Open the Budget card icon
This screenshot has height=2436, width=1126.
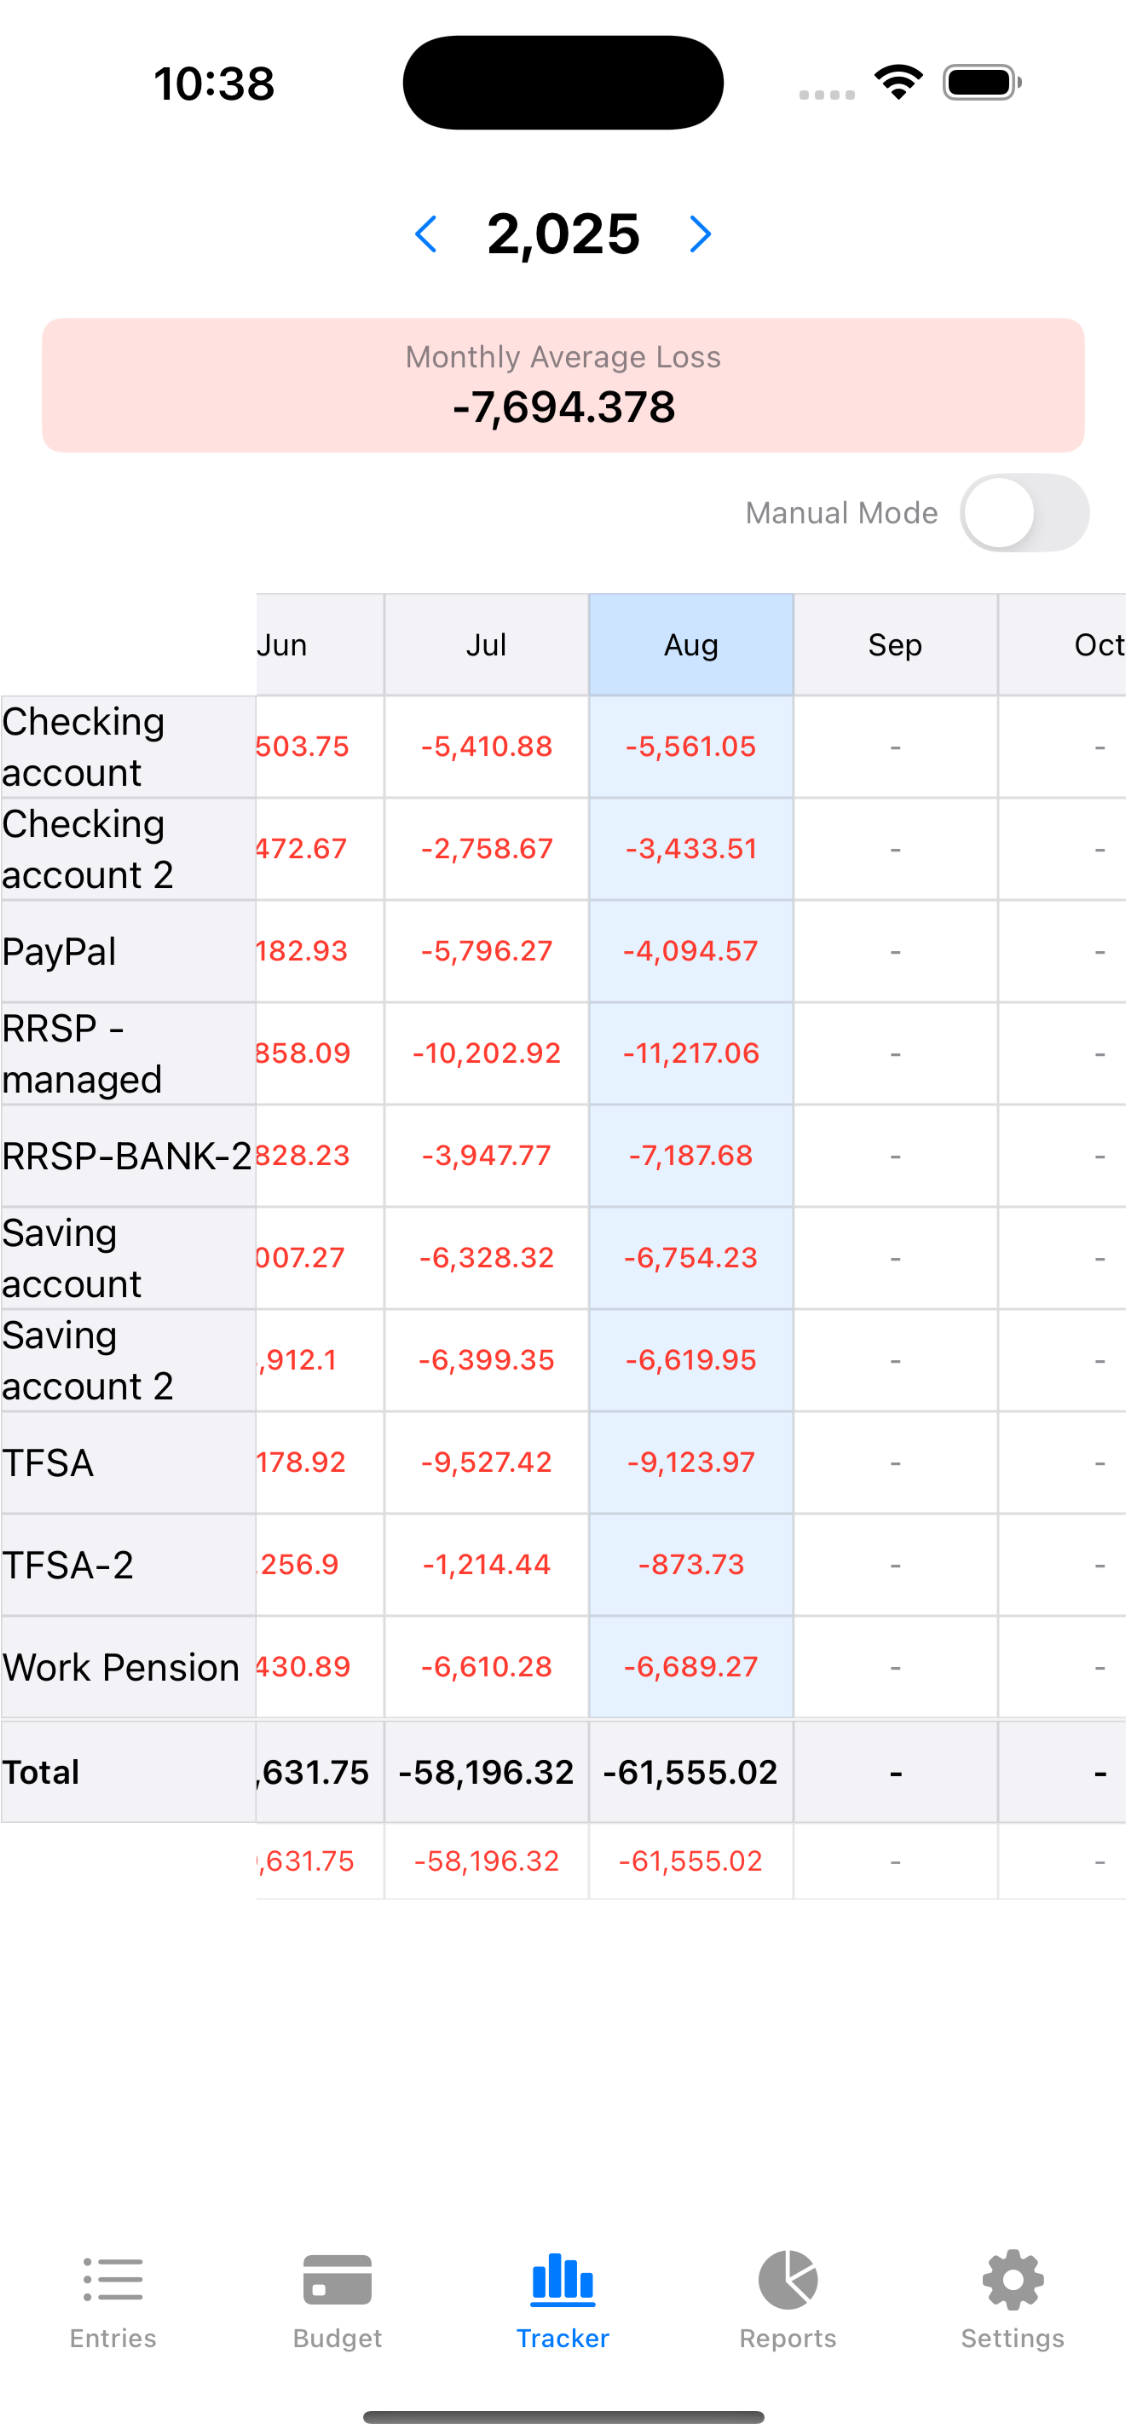tap(337, 2280)
